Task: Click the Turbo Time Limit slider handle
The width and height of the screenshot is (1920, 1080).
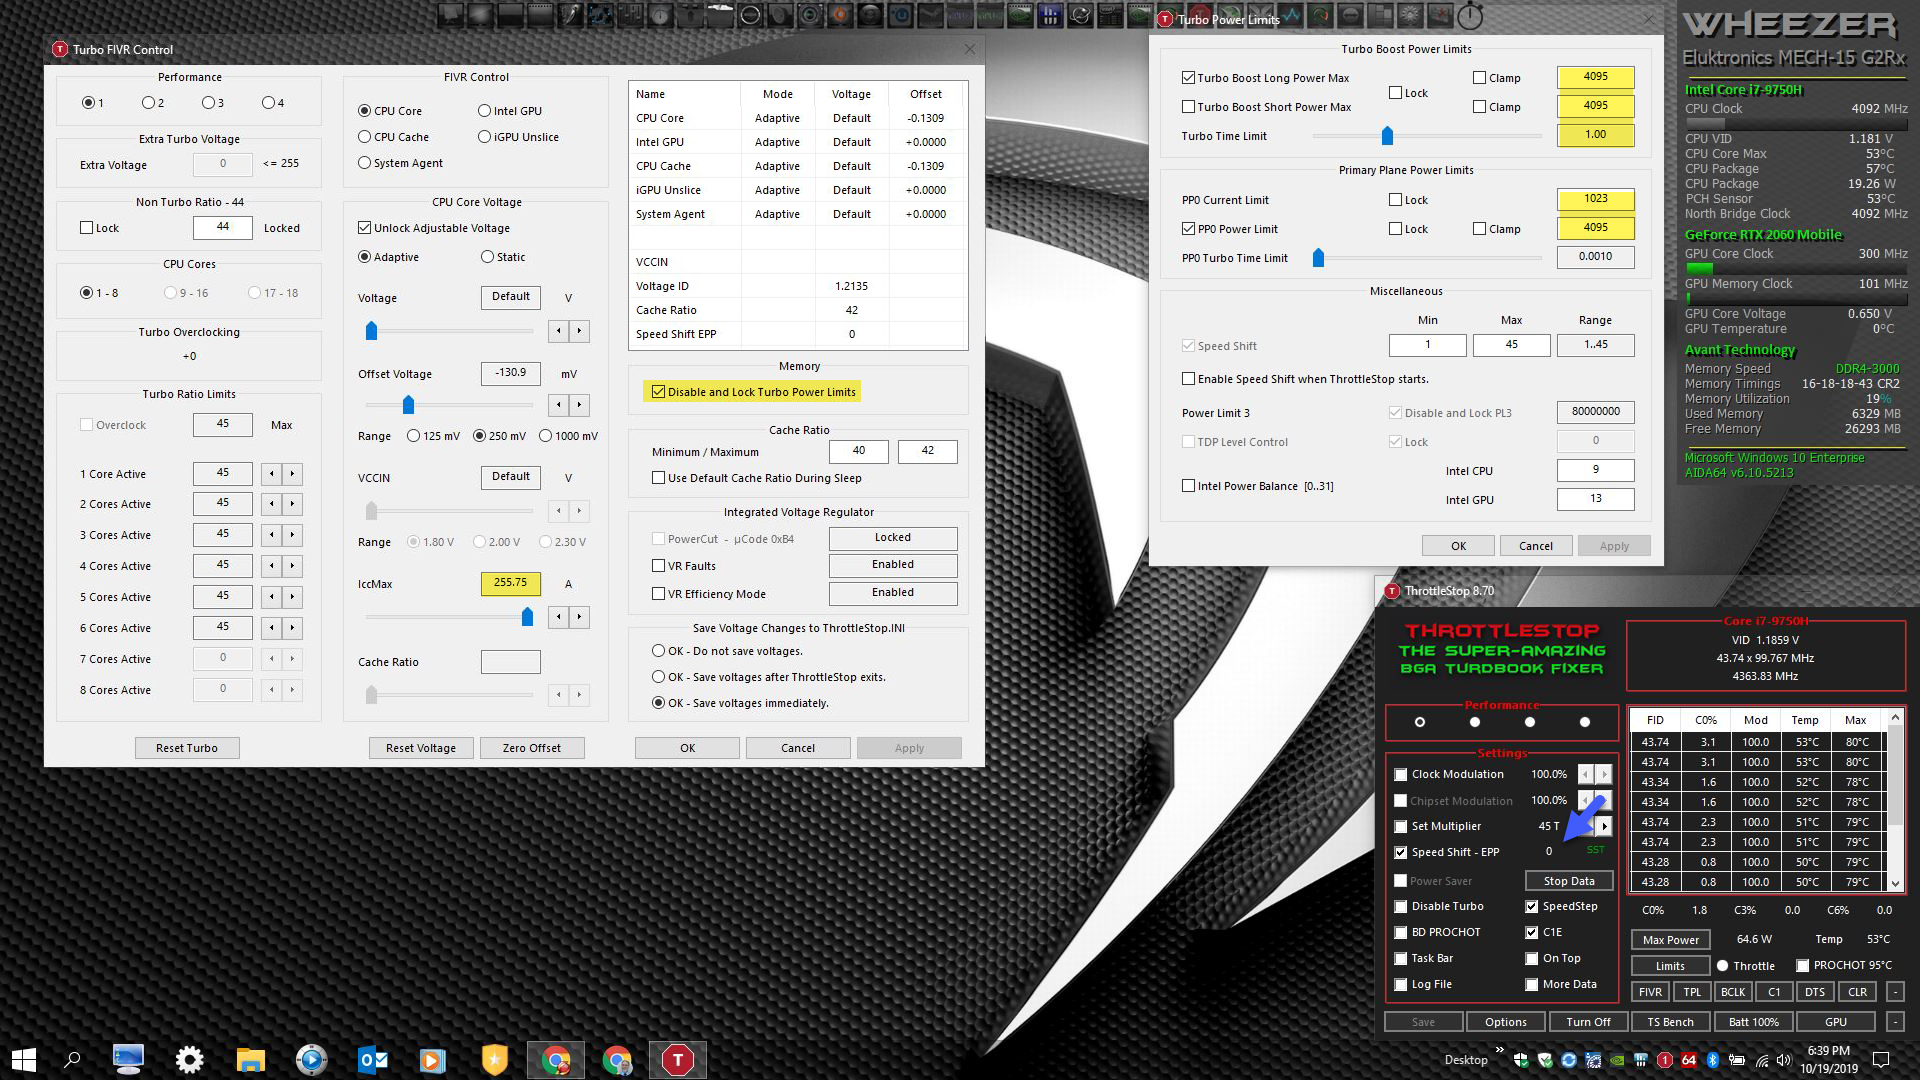Action: click(1387, 136)
